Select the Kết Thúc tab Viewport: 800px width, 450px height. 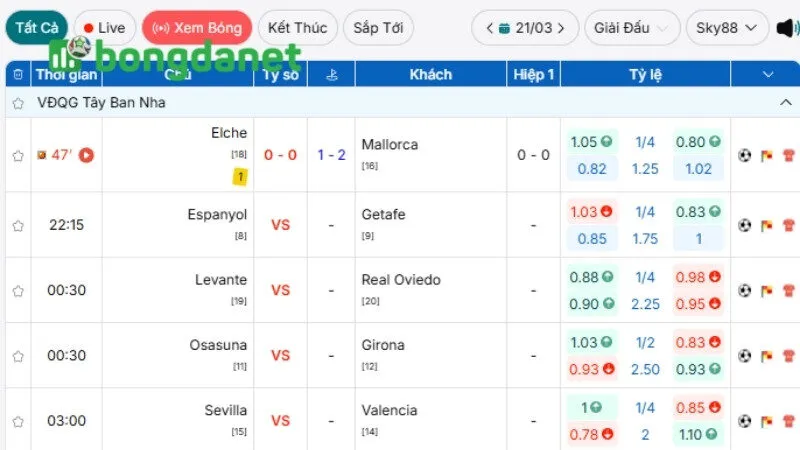297,28
